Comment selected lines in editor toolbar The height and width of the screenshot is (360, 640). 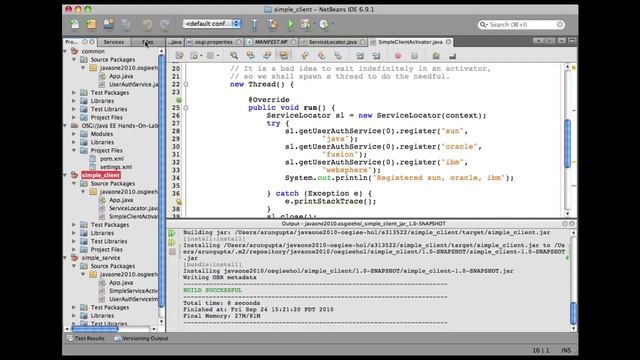pos(436,56)
